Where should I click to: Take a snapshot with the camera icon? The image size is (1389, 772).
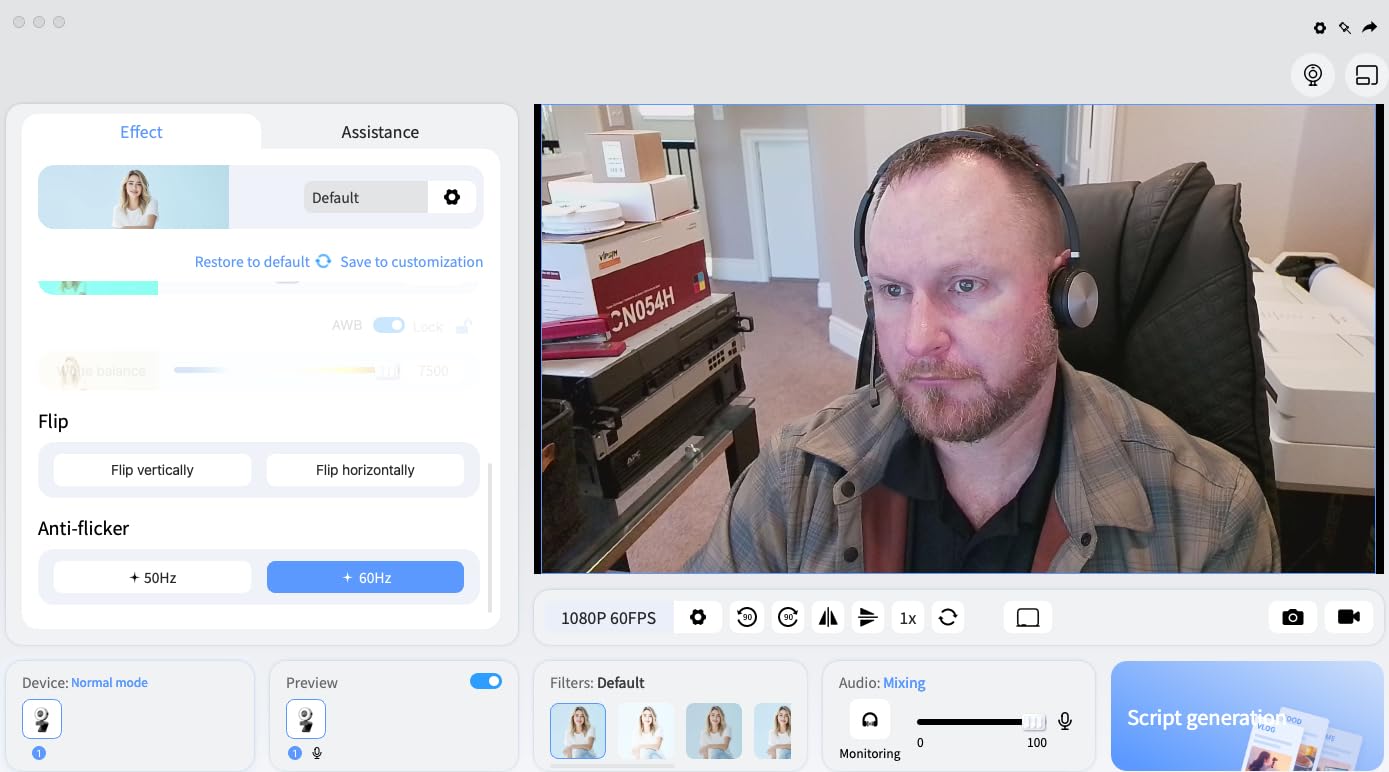pyautogui.click(x=1293, y=617)
